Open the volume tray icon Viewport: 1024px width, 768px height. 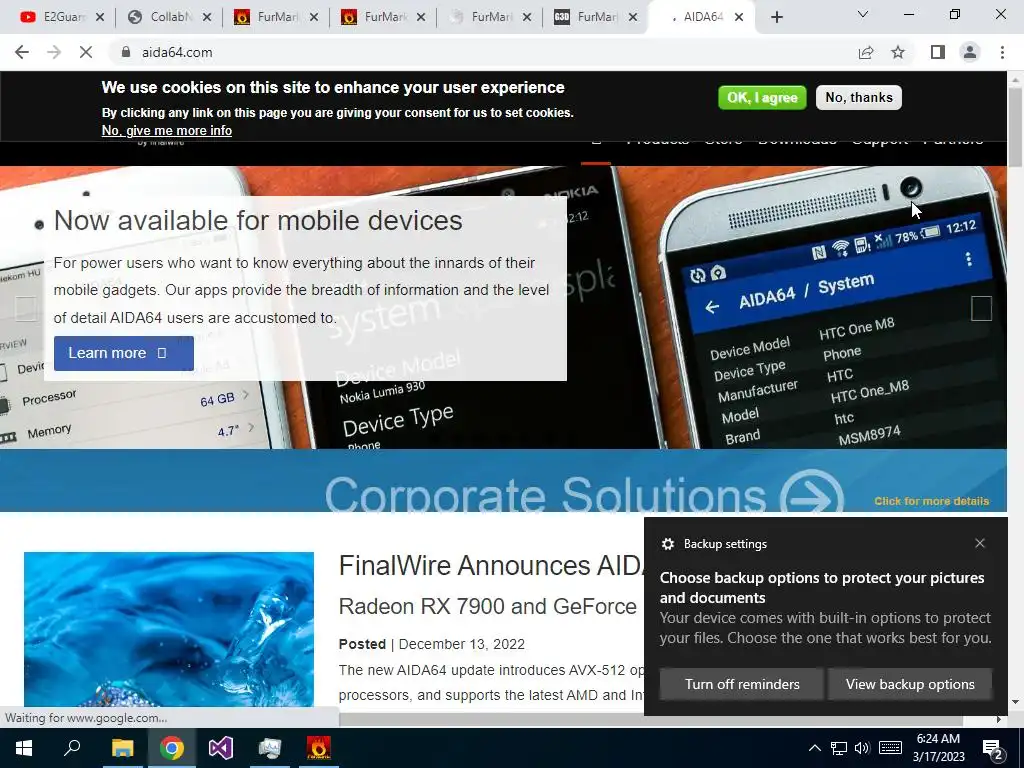[862, 748]
